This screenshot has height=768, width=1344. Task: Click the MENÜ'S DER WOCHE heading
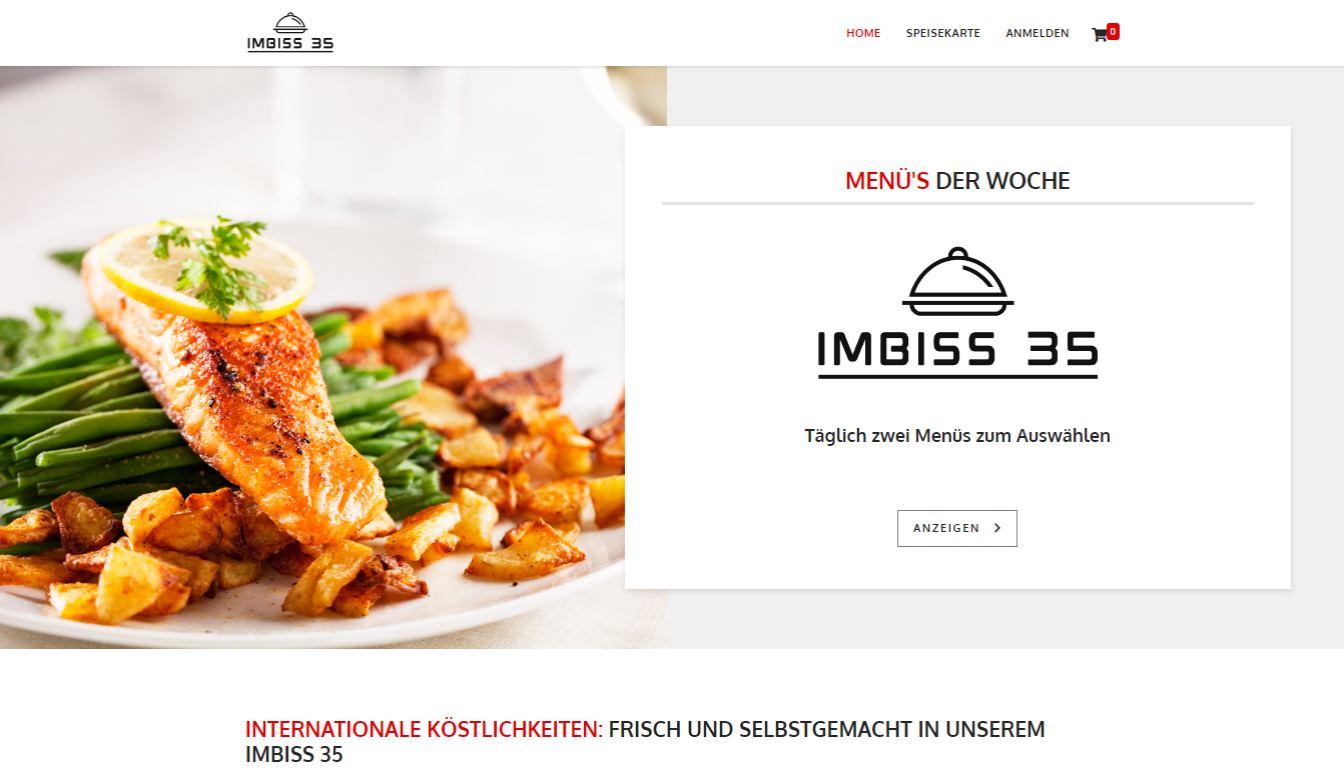(957, 181)
